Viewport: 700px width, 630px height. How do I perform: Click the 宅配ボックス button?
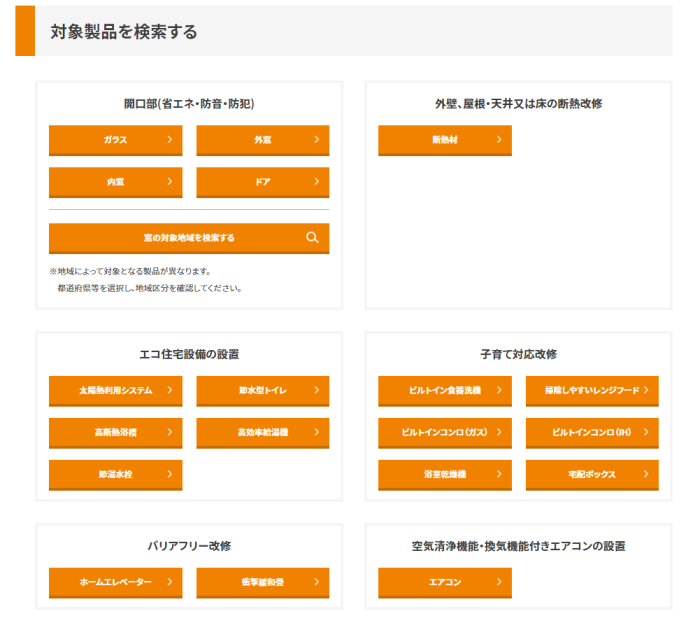point(592,474)
